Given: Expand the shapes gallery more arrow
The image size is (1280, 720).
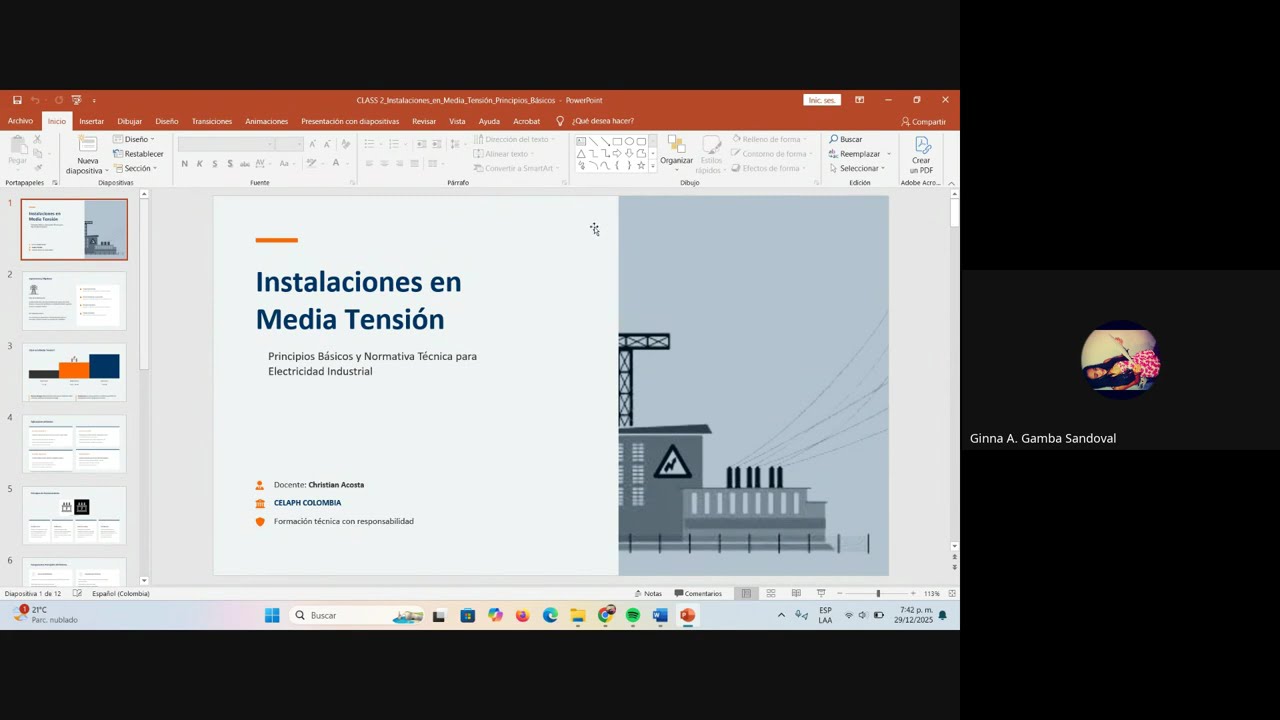Looking at the screenshot, I should (x=653, y=166).
